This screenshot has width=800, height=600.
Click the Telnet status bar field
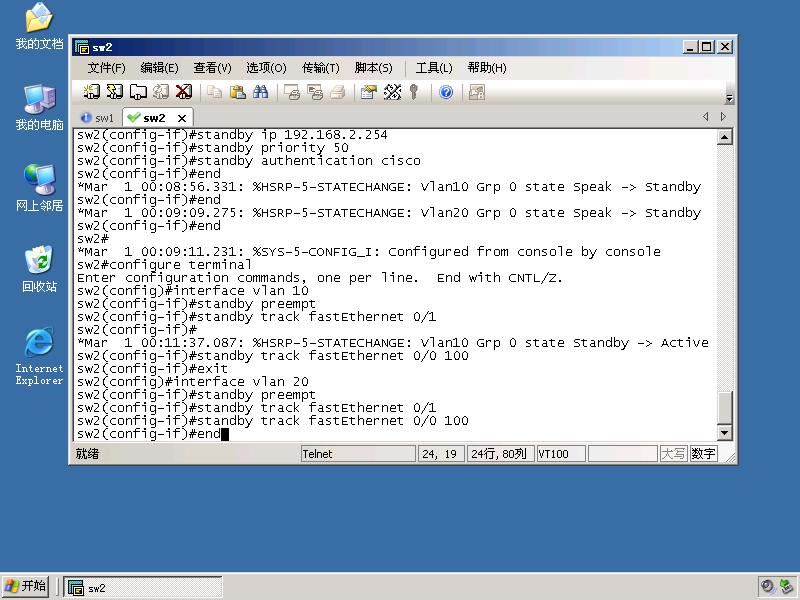pos(358,454)
